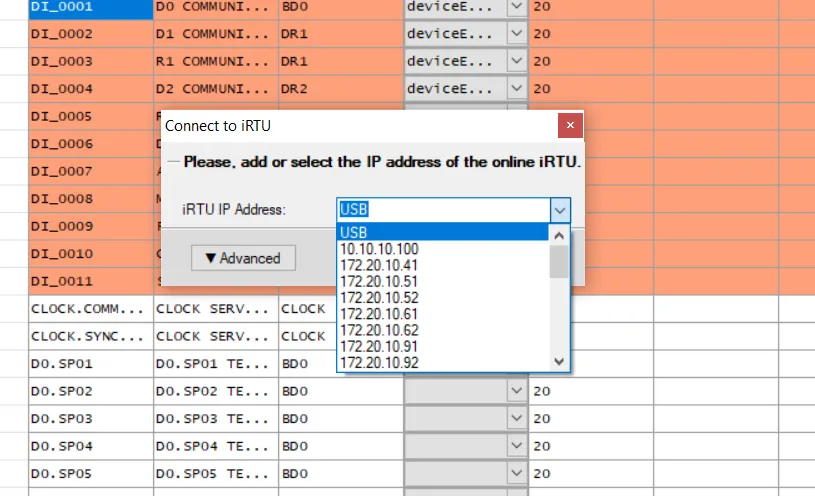
Task: Click the DO.SP03 TE... description cell
Action: 216,419
